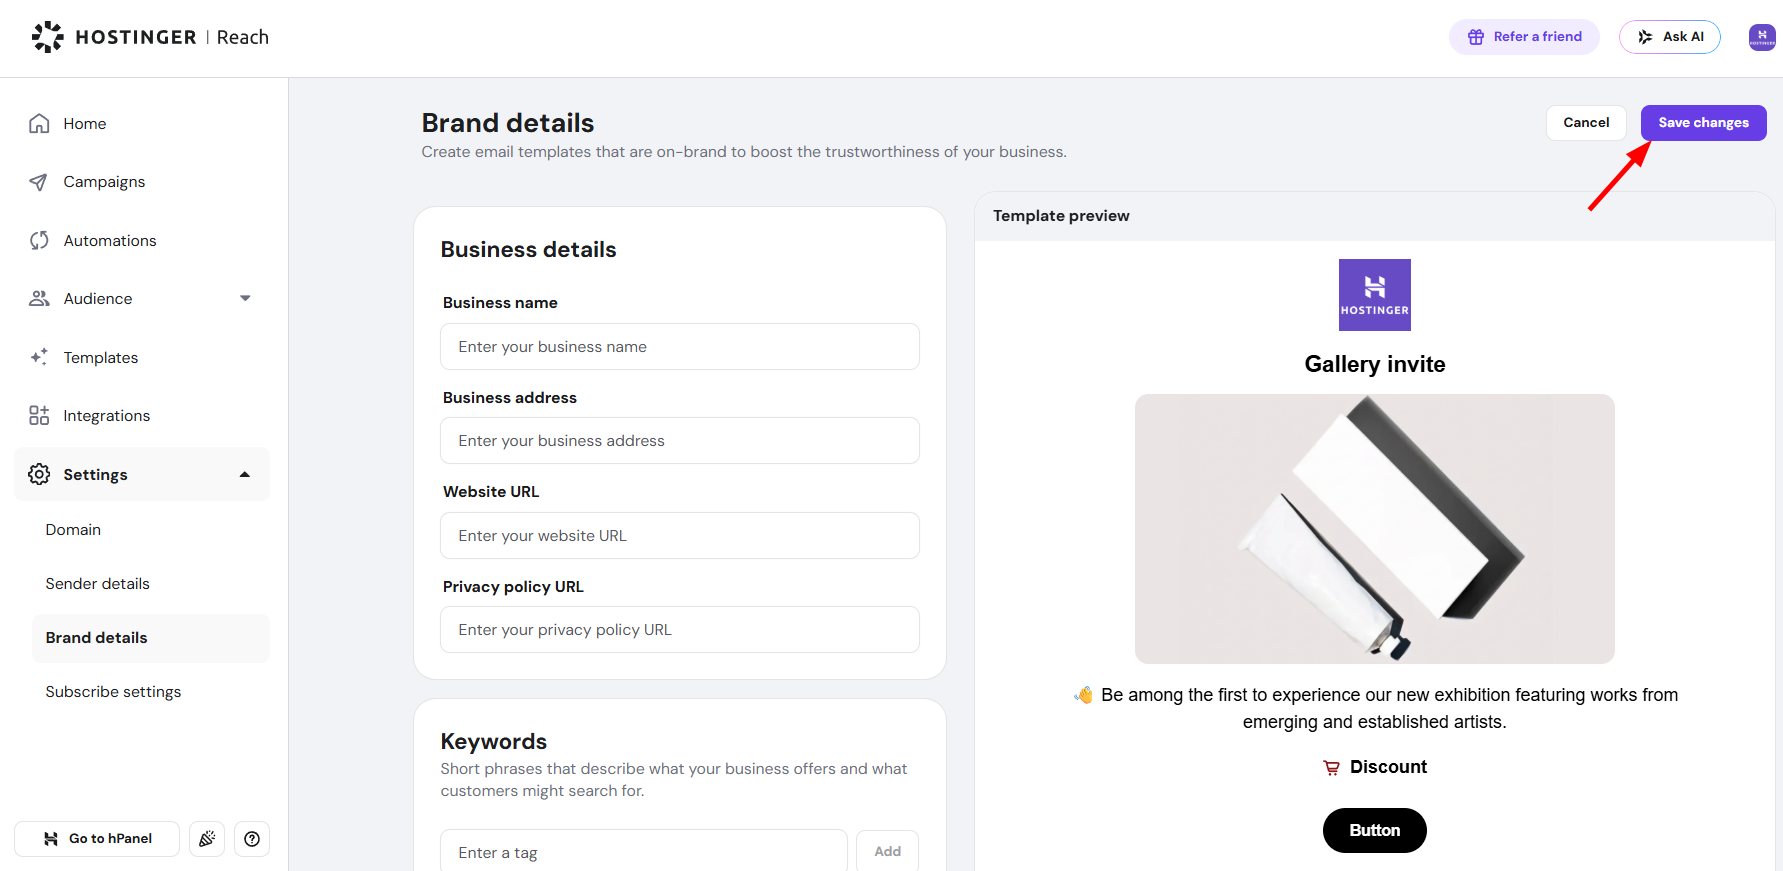1783x871 pixels.
Task: Click the party popper icon button
Action: [x=207, y=839]
